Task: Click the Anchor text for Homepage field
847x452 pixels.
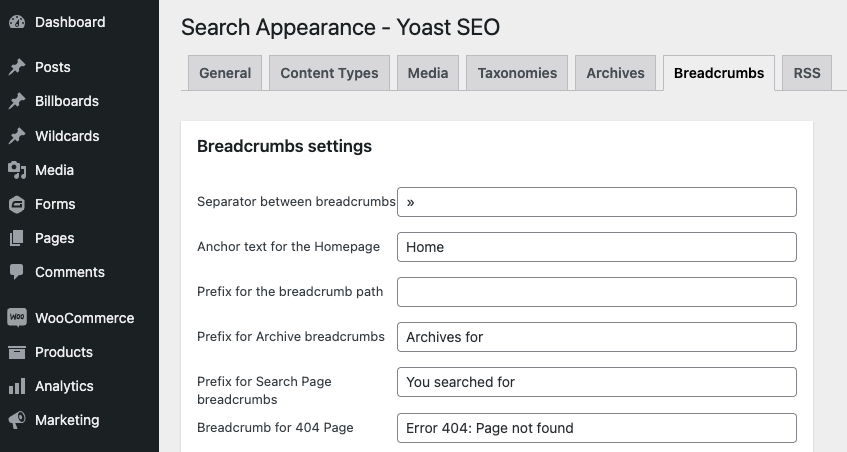Action: tap(596, 247)
